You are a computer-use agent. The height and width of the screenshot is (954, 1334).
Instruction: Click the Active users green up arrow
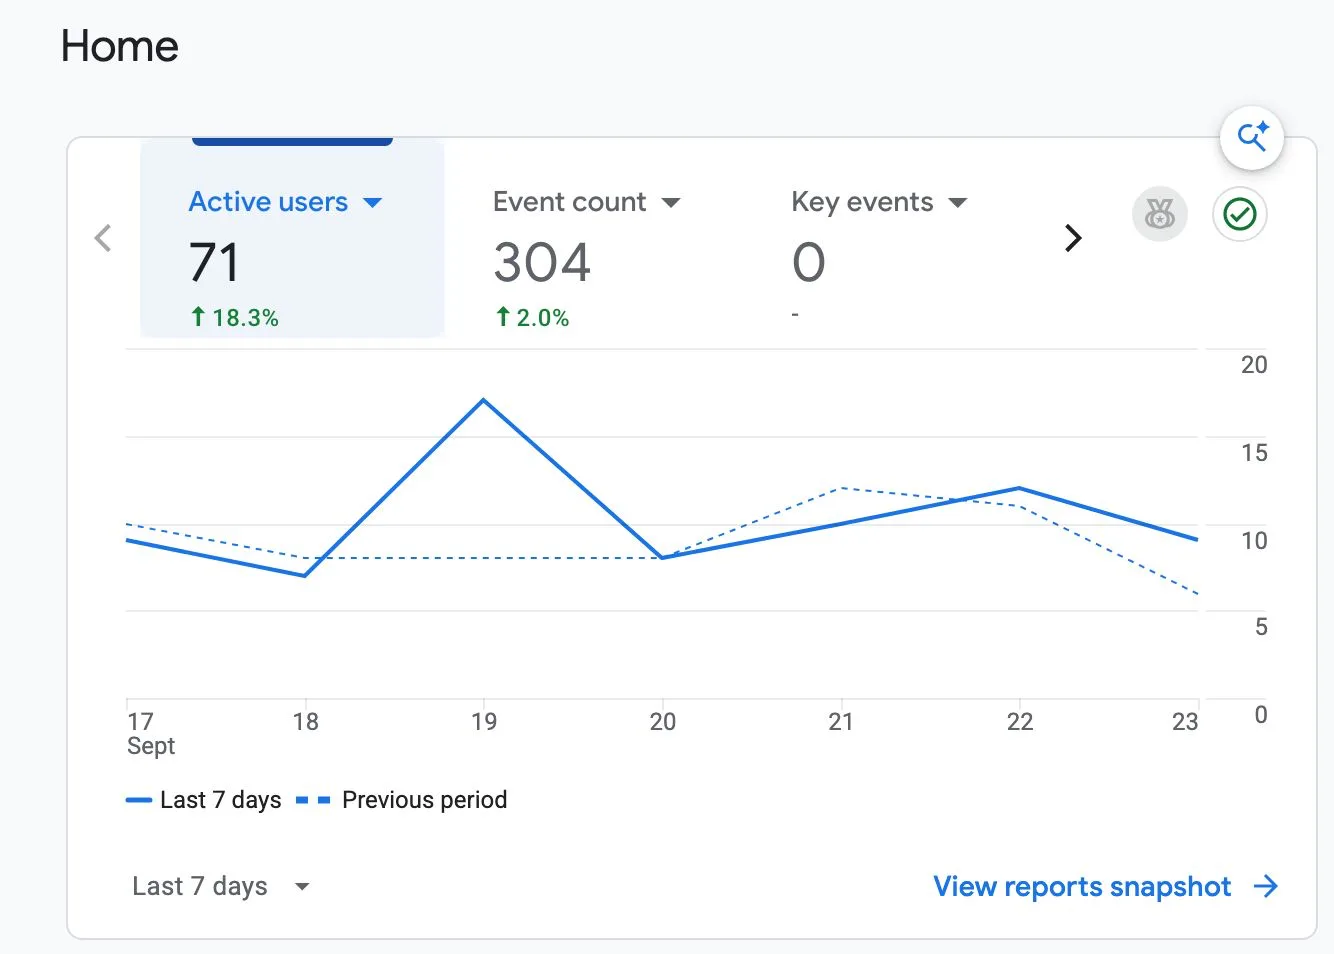point(198,317)
